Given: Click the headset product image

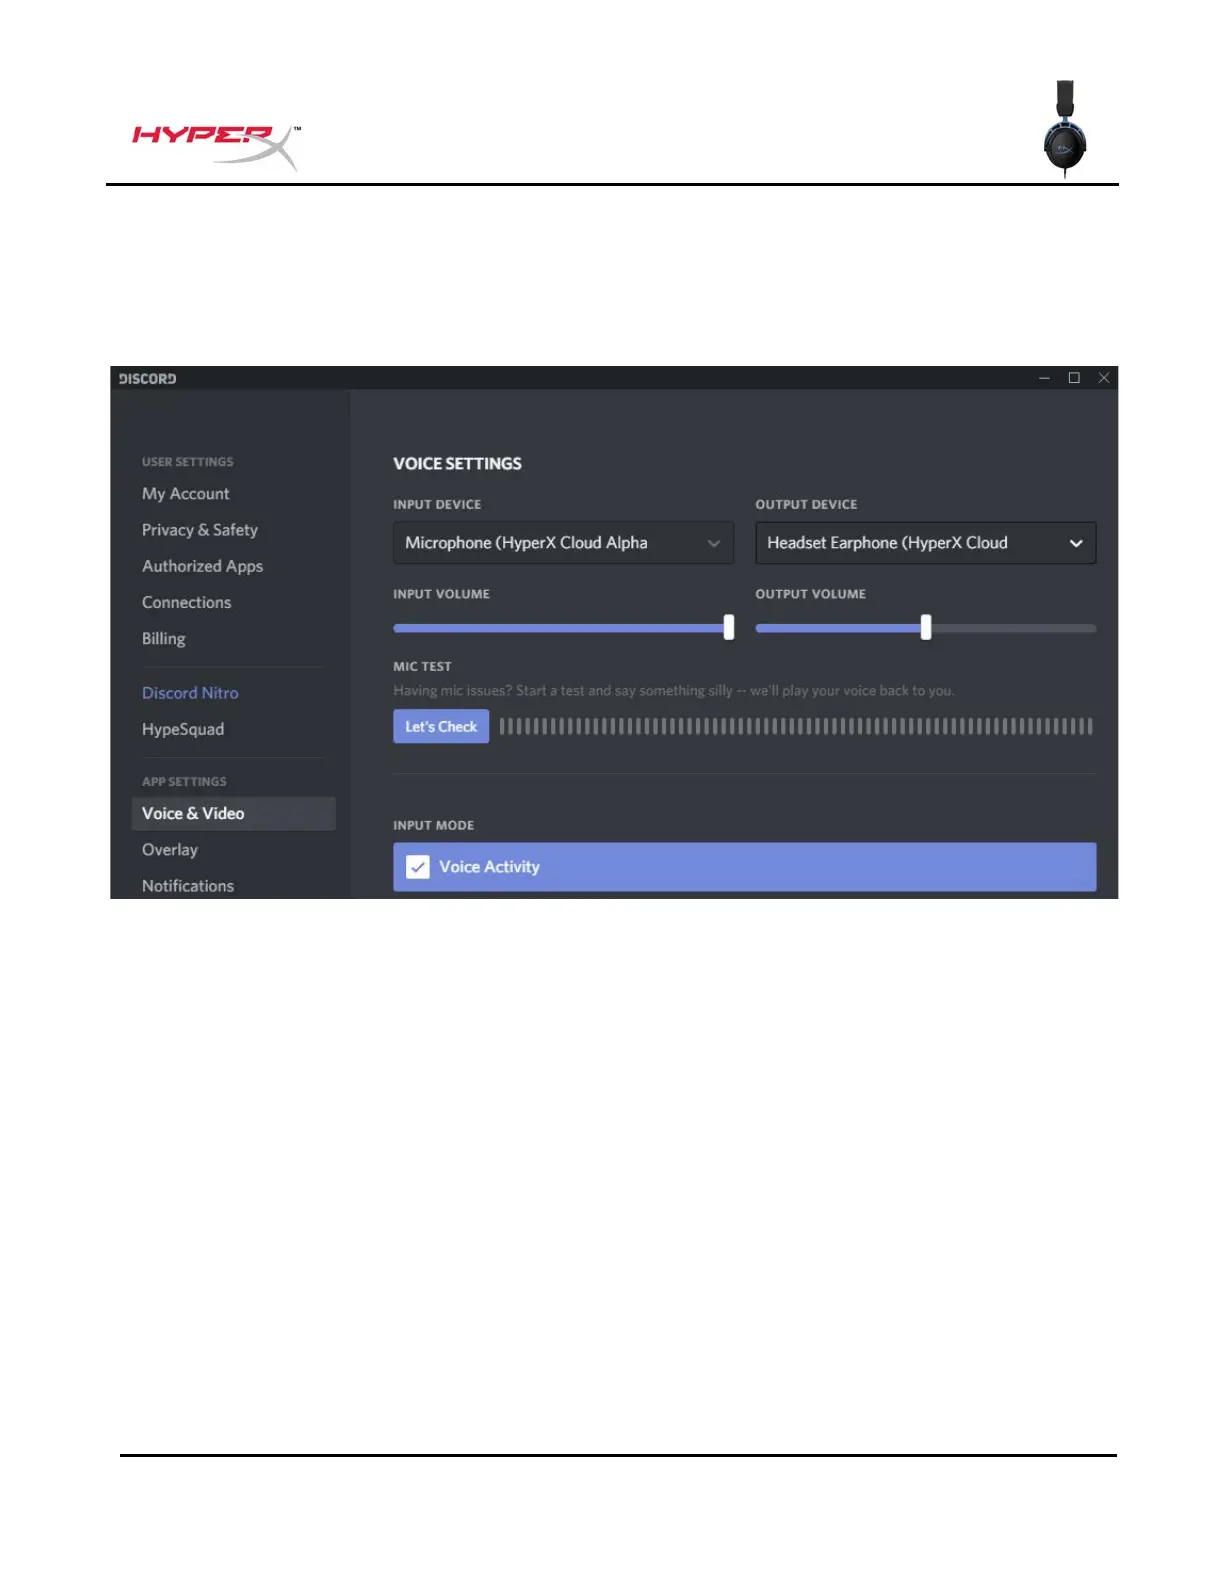Looking at the screenshot, I should pos(1065,129).
